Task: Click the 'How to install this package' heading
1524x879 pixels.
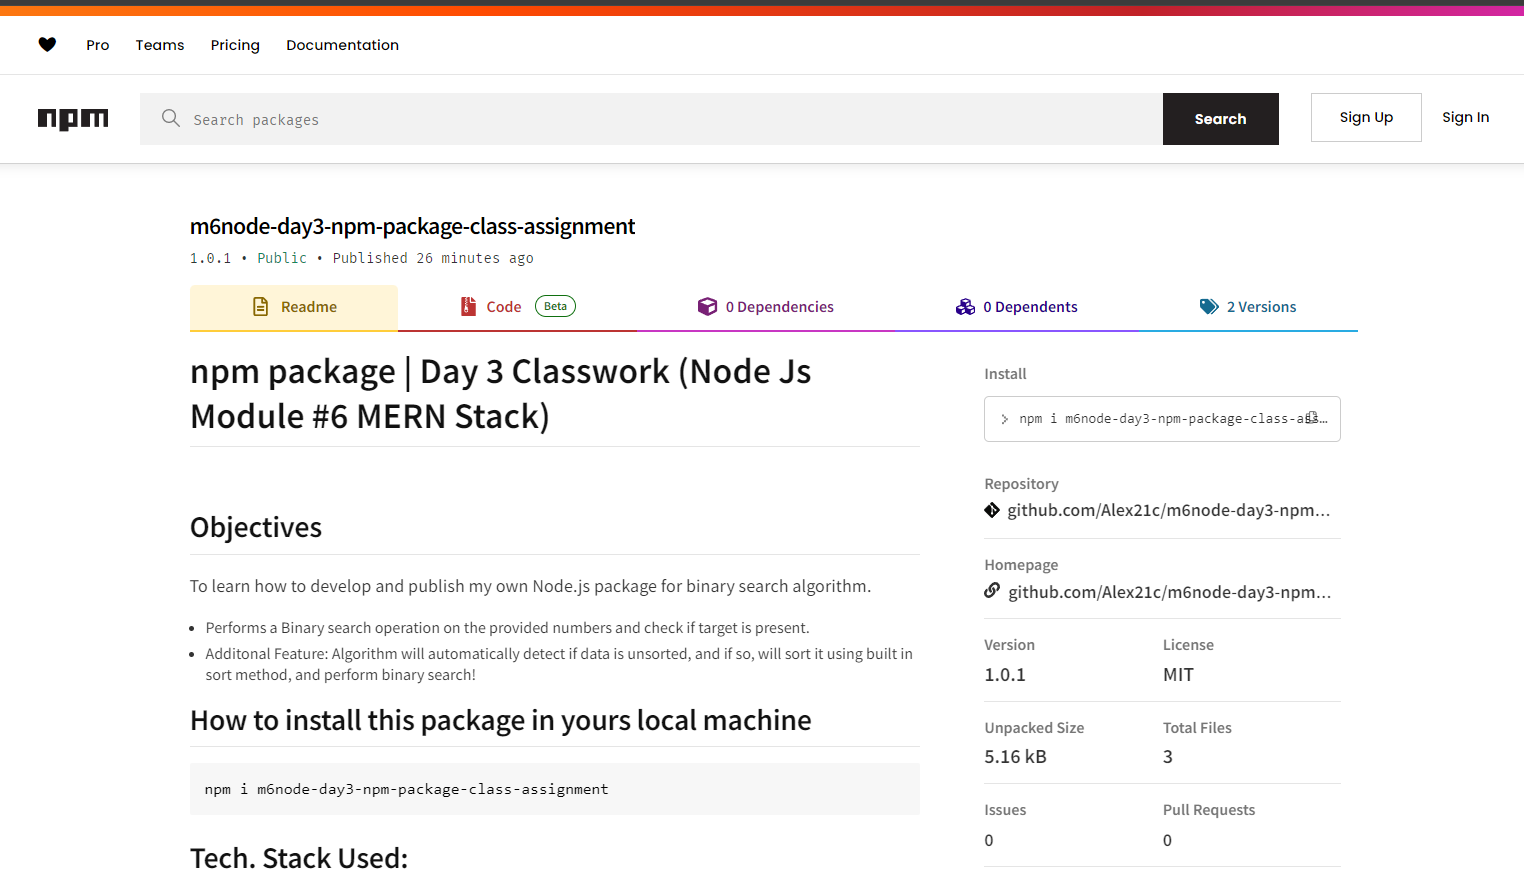Action: (x=500, y=720)
